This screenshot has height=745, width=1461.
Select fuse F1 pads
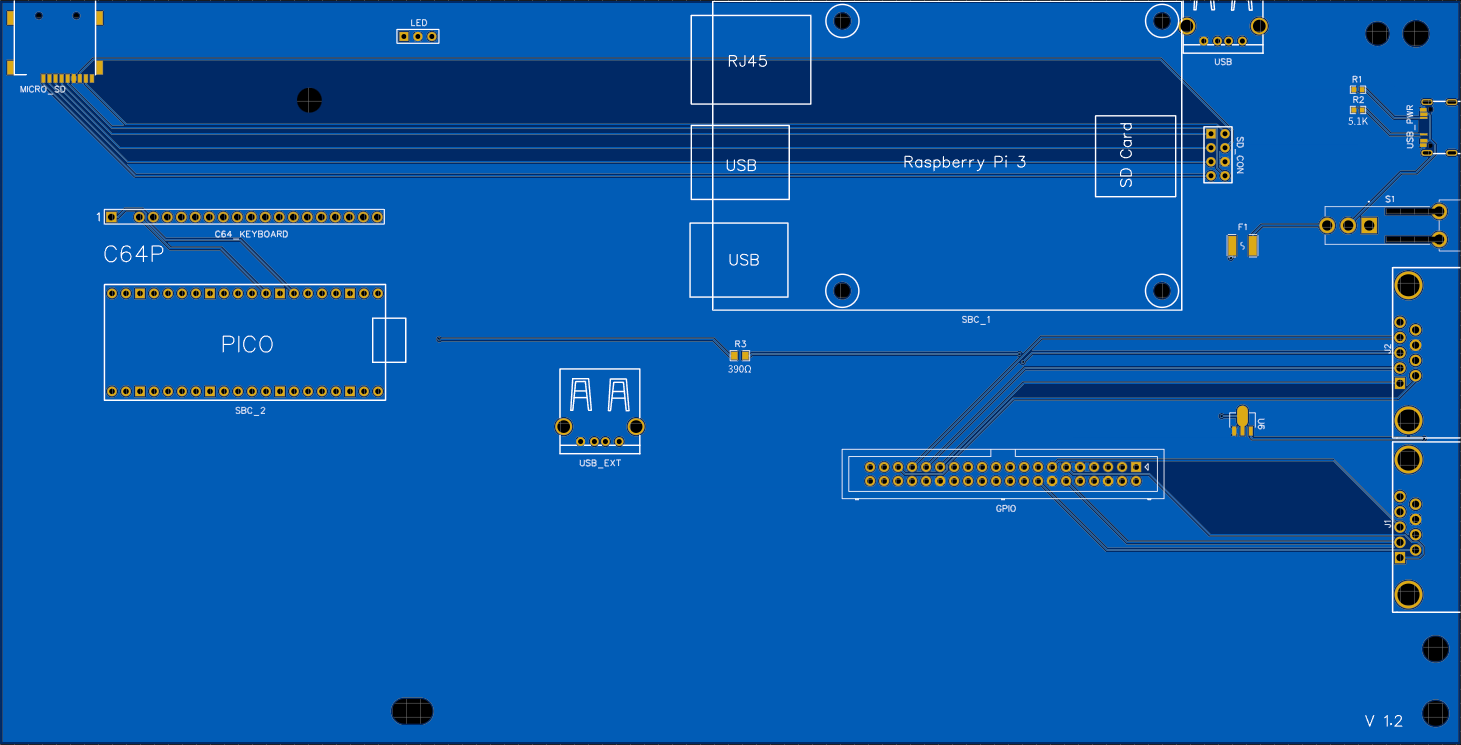click(x=1242, y=245)
